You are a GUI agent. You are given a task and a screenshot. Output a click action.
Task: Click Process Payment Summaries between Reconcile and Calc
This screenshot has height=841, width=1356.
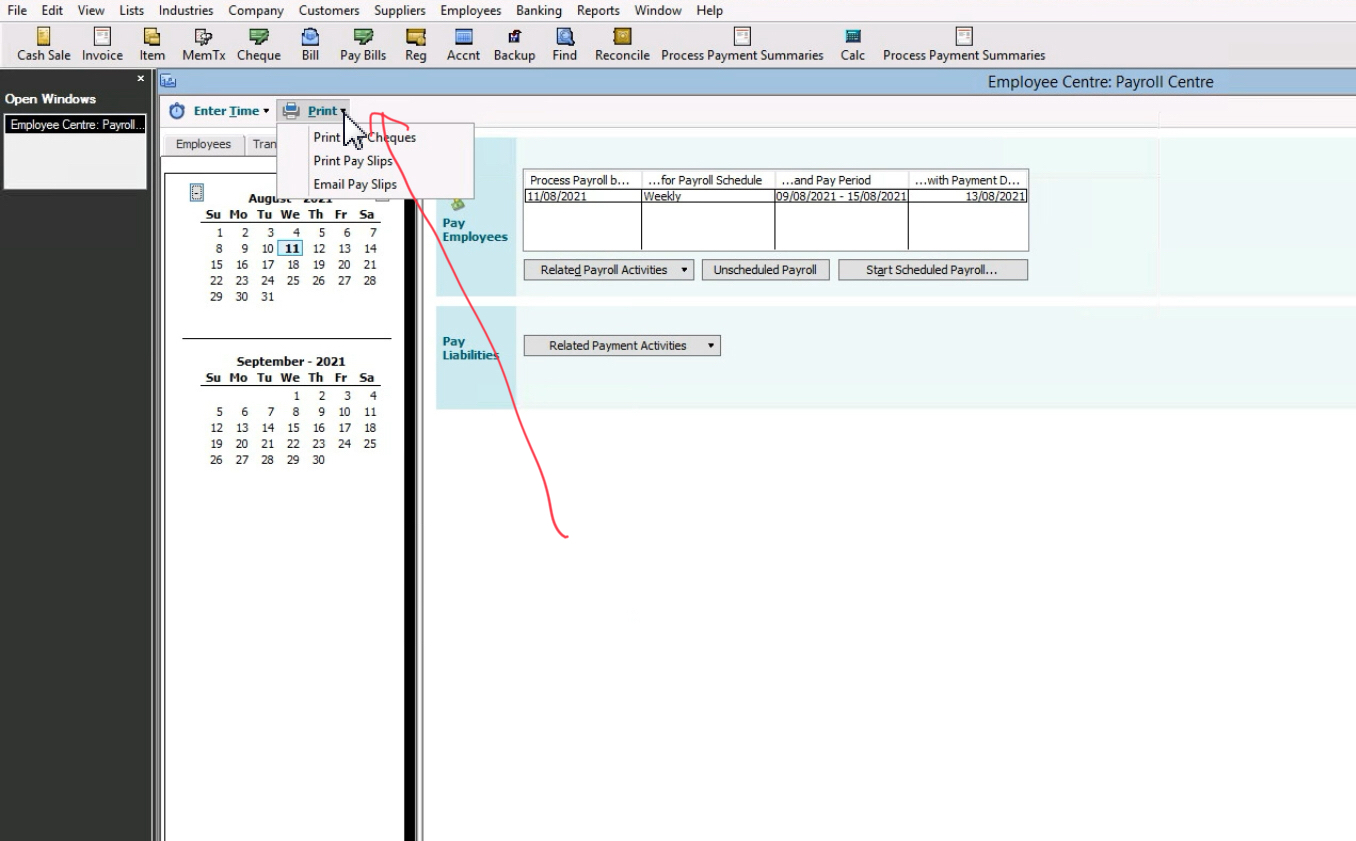[742, 45]
